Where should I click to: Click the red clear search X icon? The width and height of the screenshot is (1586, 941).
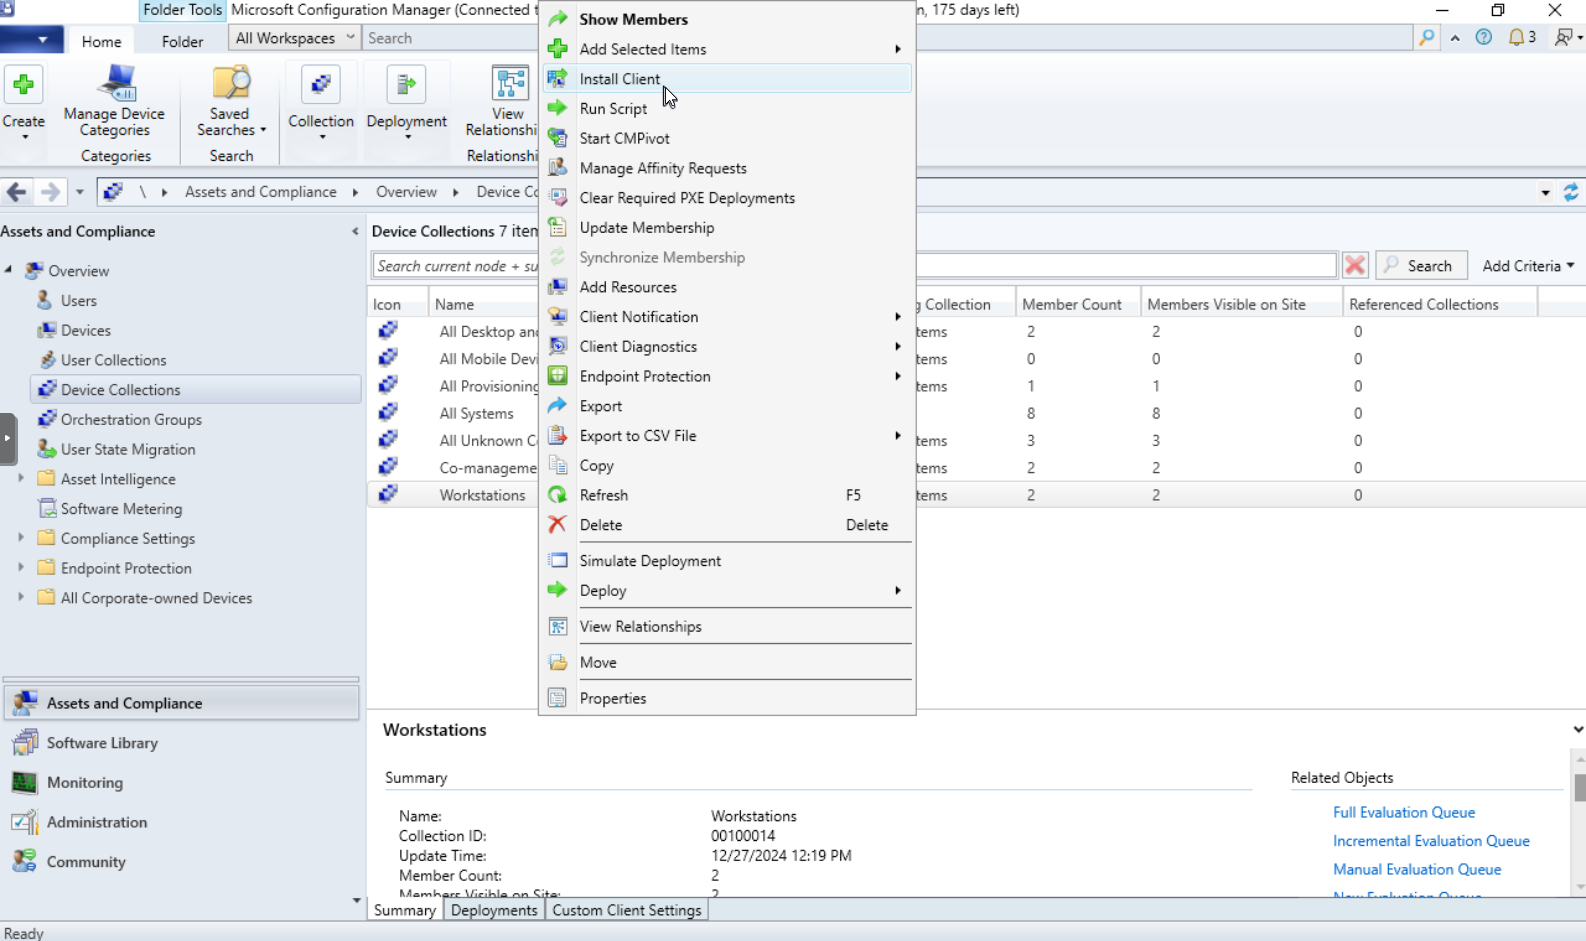coord(1355,266)
